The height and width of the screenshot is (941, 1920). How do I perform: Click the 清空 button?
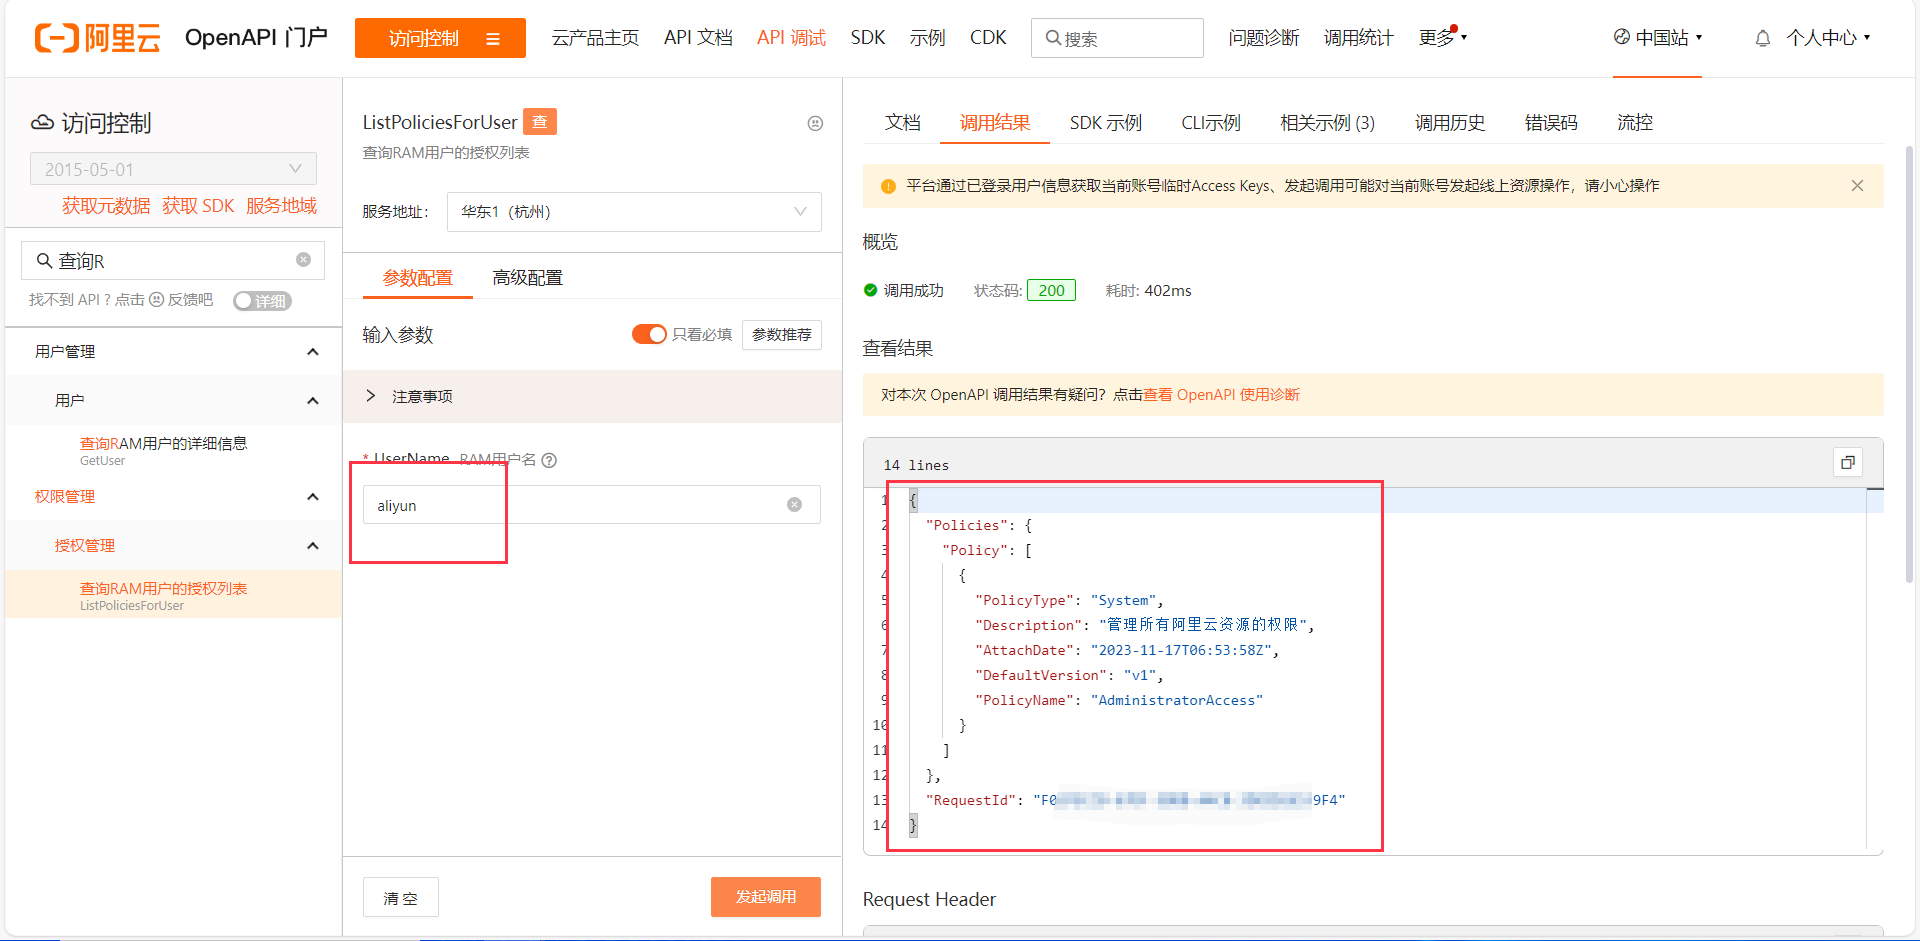click(x=400, y=898)
